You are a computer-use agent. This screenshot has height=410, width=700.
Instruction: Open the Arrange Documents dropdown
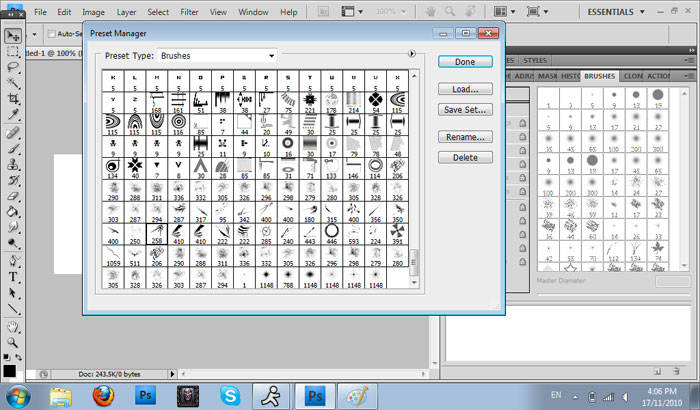click(505, 12)
